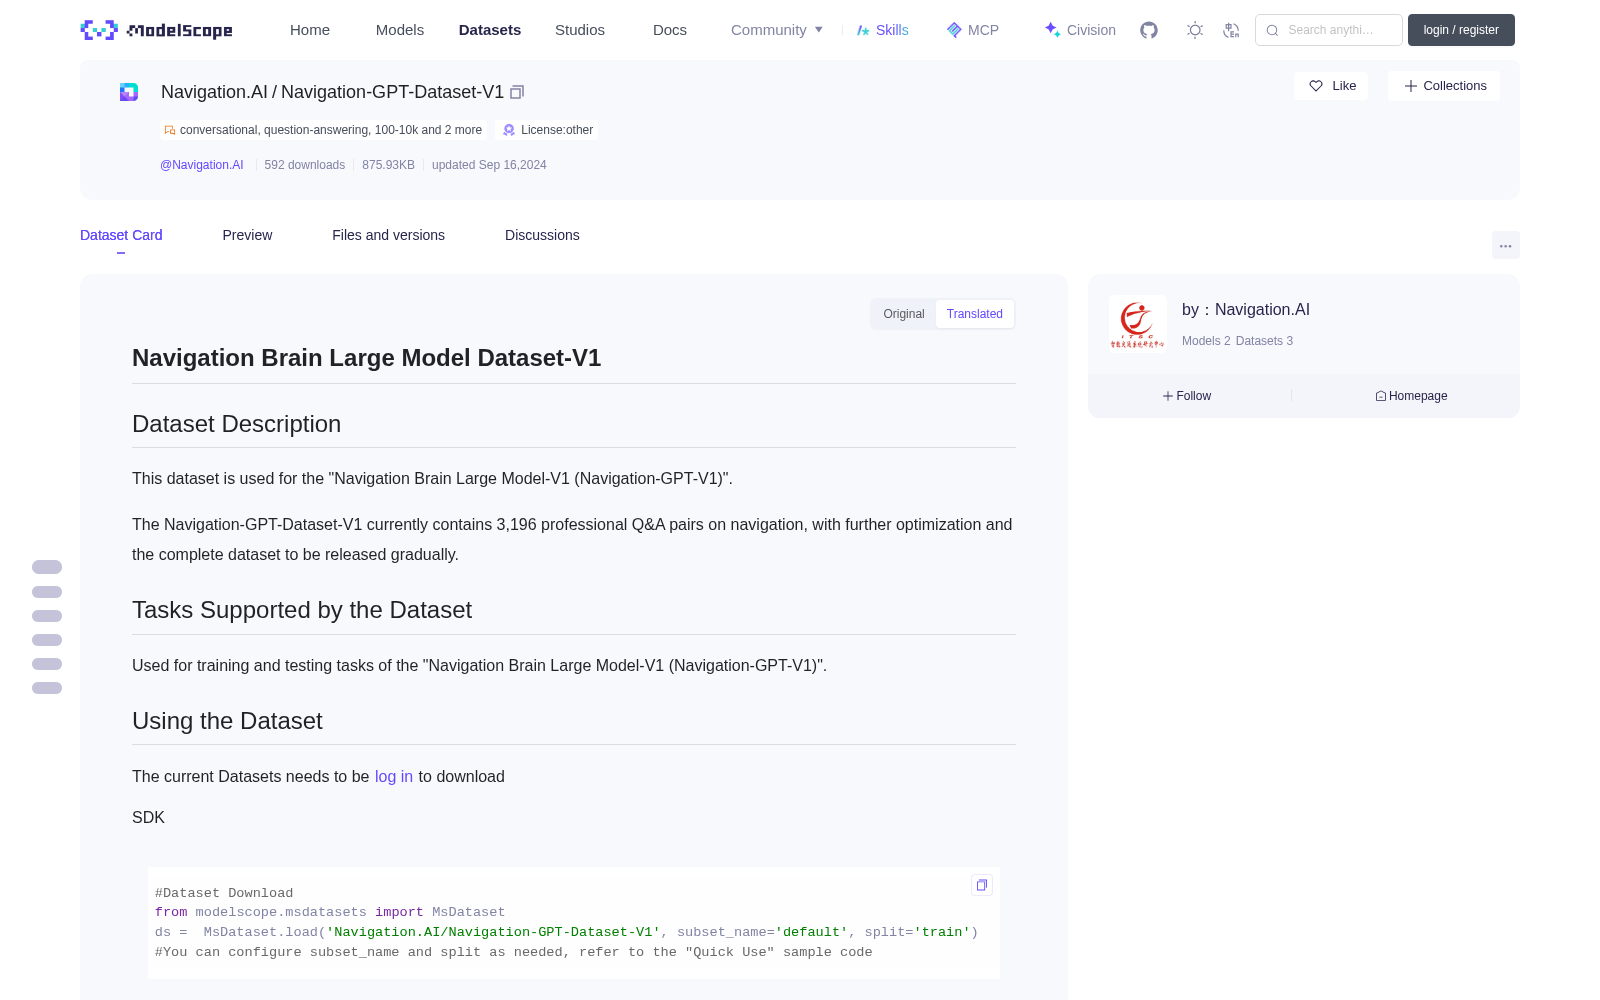Switch card view to Translated
This screenshot has height=1000, width=1600.
click(x=975, y=314)
